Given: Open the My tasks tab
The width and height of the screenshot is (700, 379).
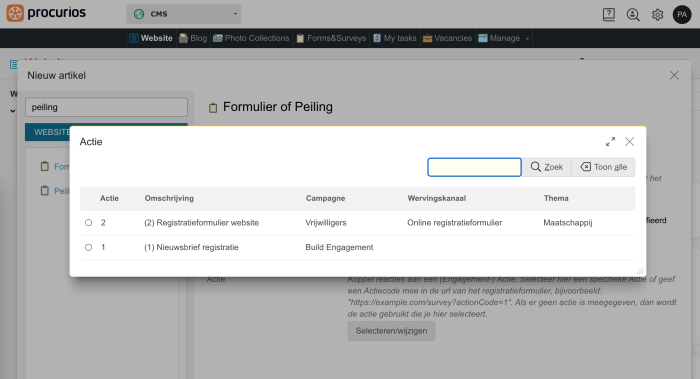Looking at the screenshot, I should pos(394,38).
